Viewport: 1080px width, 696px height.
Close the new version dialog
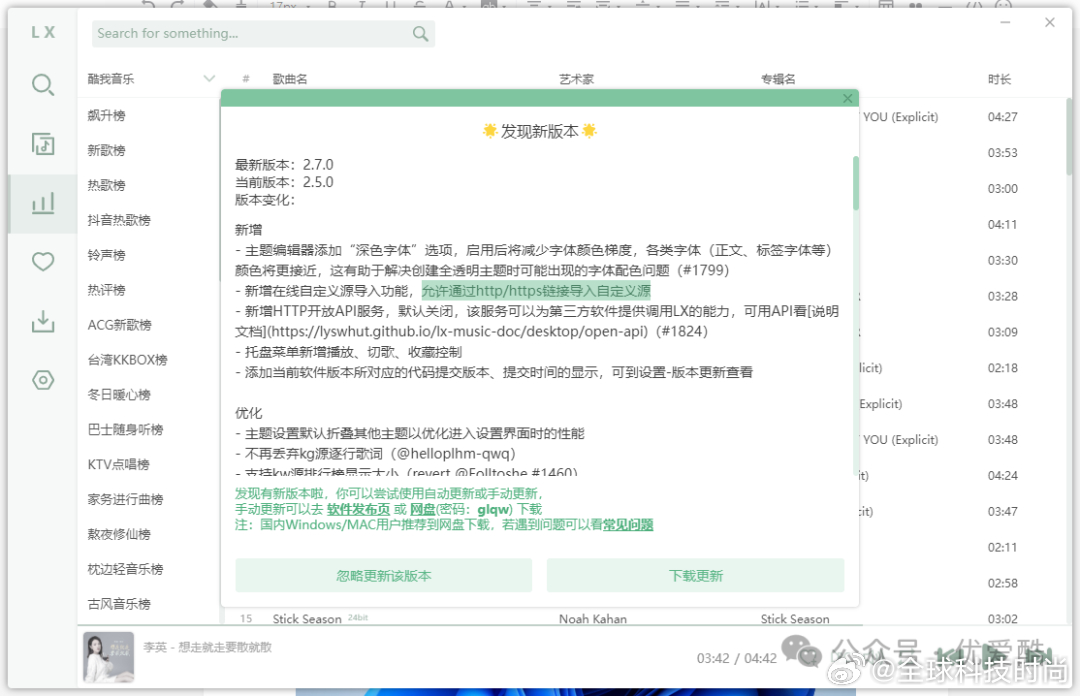click(x=847, y=99)
